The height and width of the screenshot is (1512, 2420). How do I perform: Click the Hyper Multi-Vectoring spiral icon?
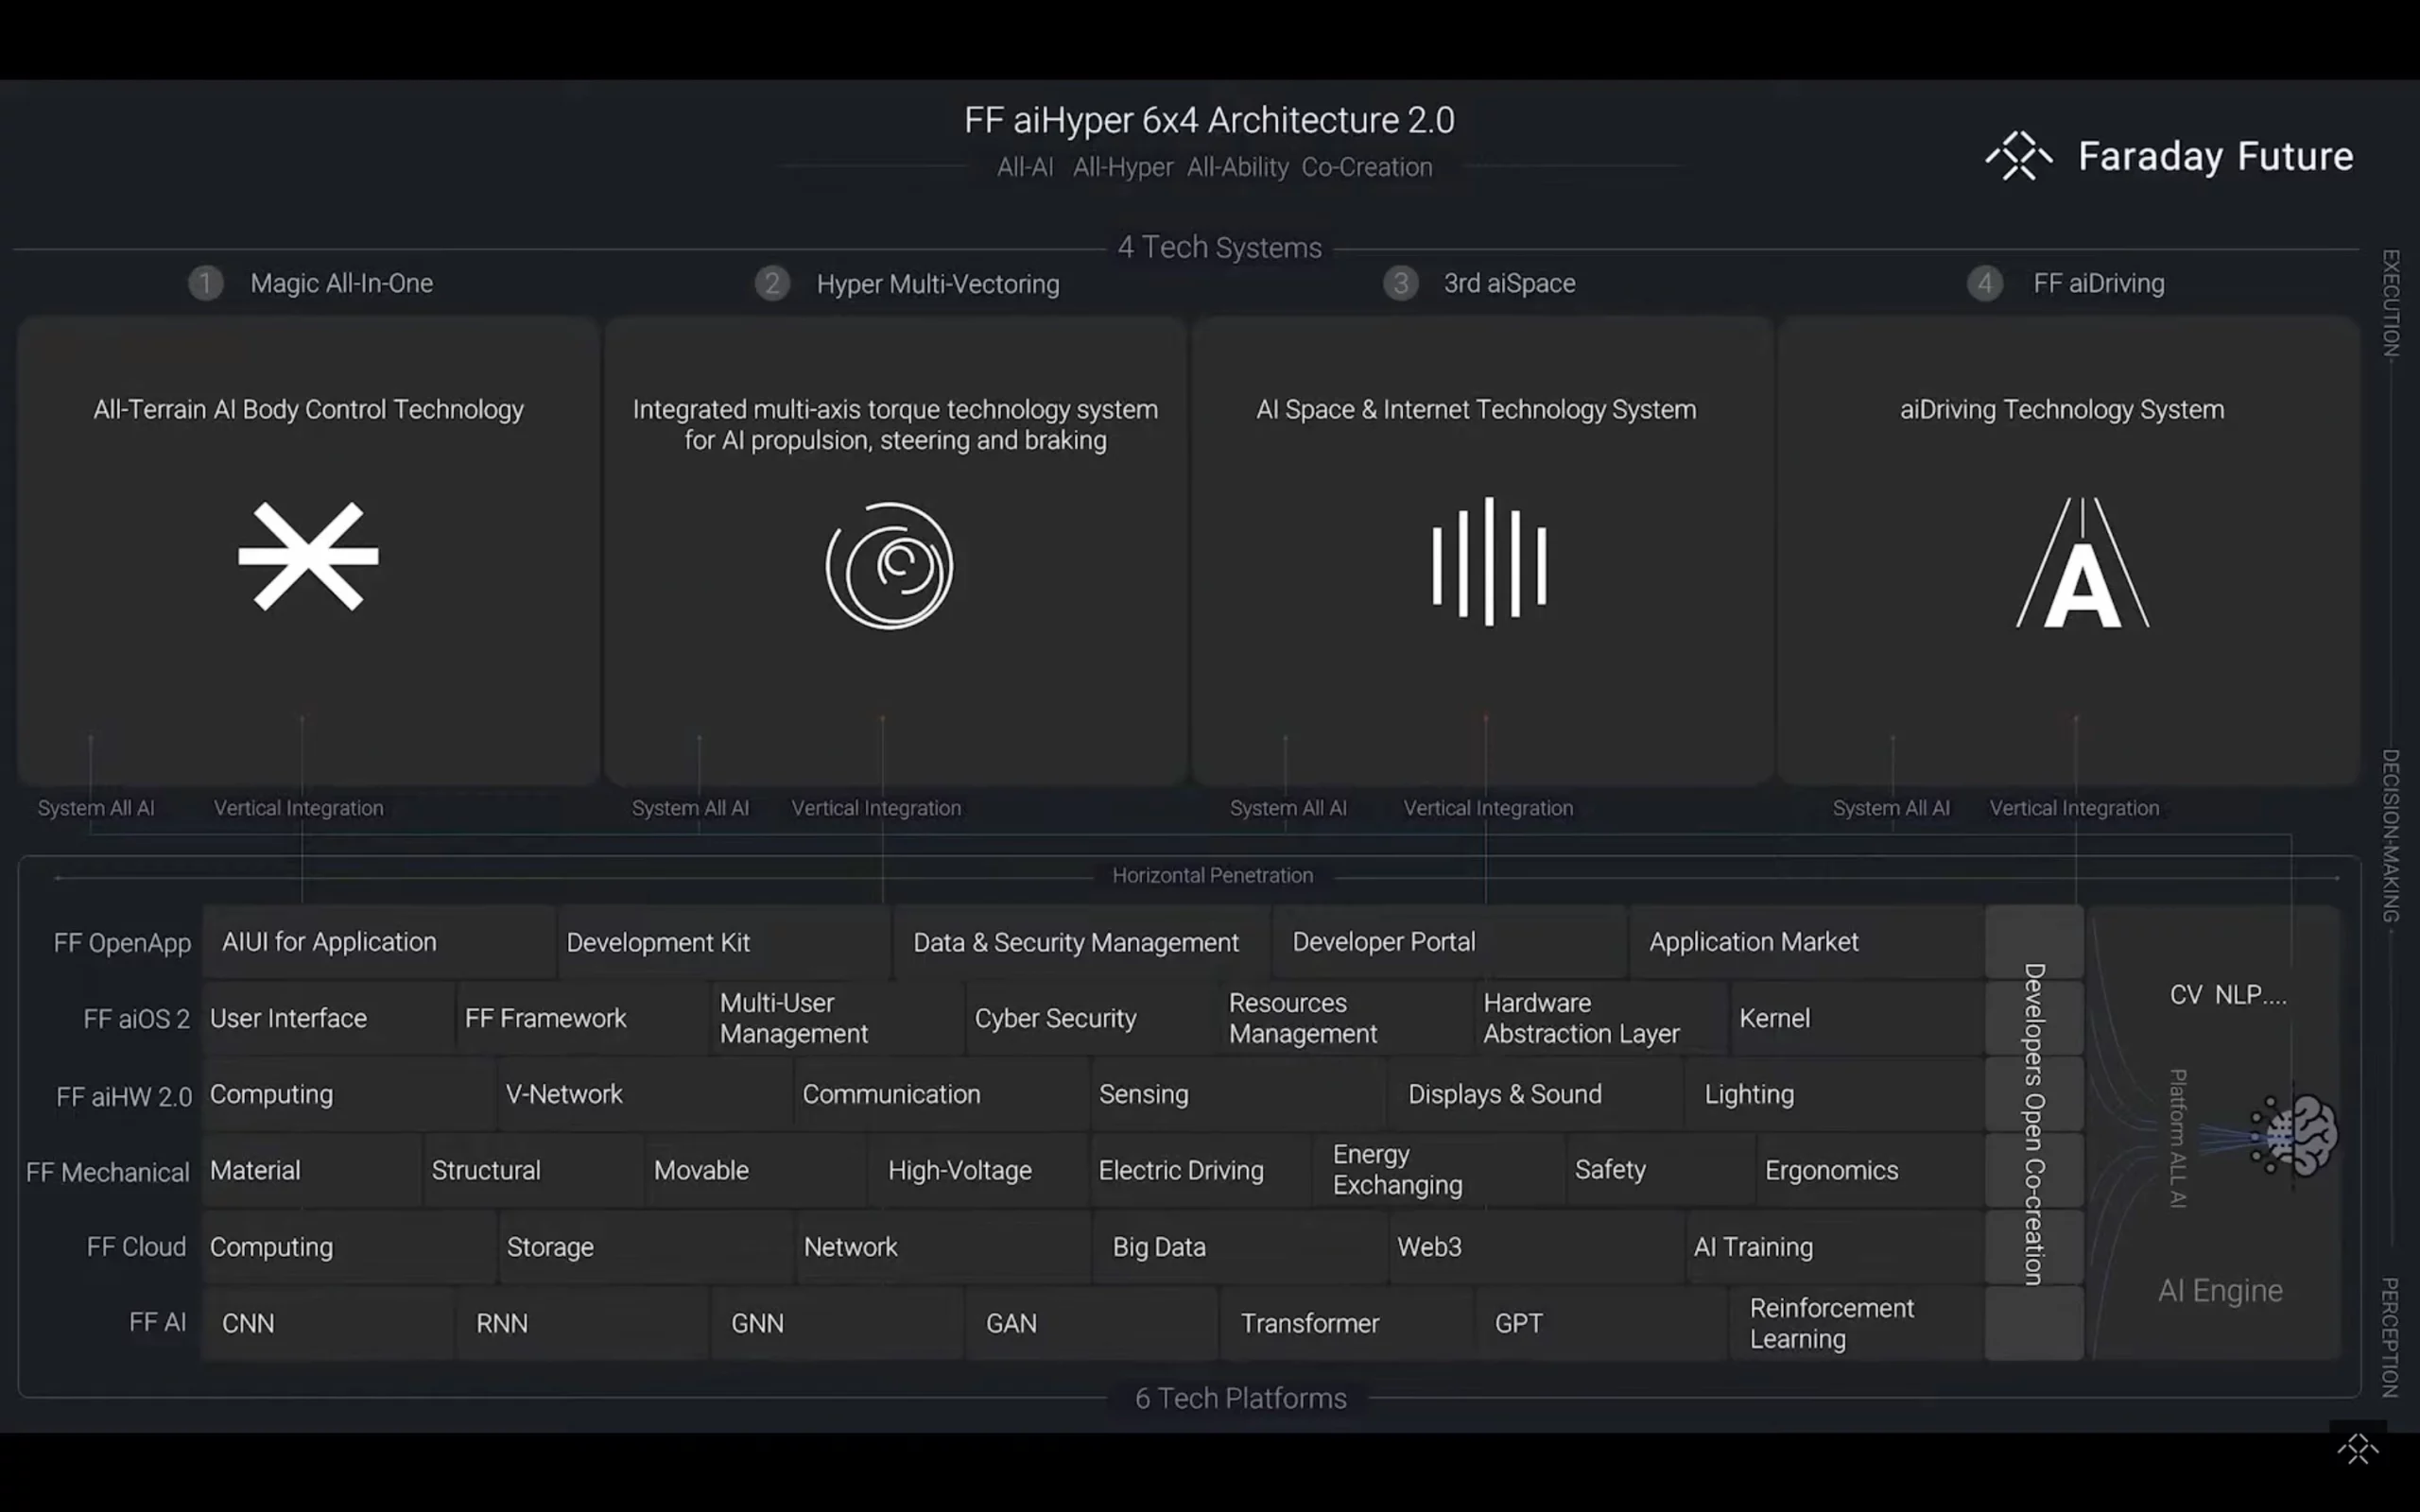click(x=889, y=565)
